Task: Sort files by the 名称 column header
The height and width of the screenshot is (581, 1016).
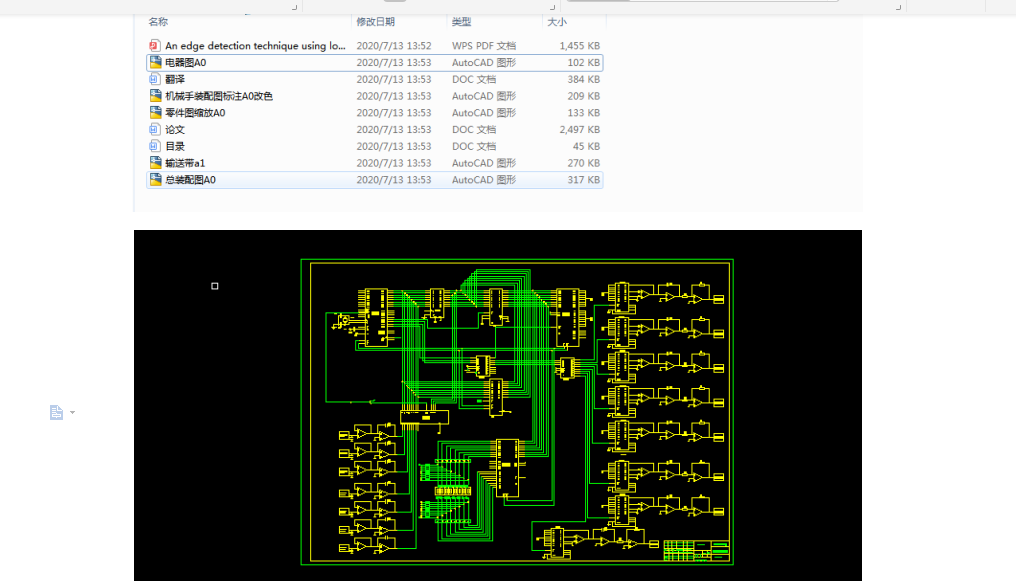Action: (159, 21)
